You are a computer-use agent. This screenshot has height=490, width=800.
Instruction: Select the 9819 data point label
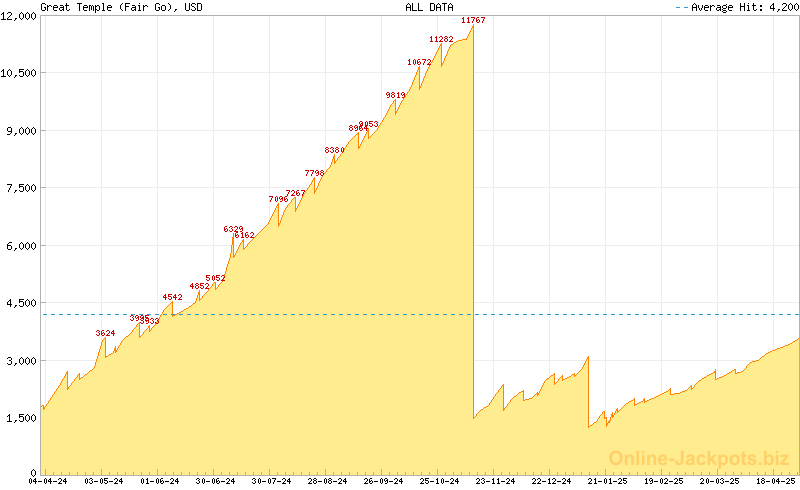click(395, 95)
